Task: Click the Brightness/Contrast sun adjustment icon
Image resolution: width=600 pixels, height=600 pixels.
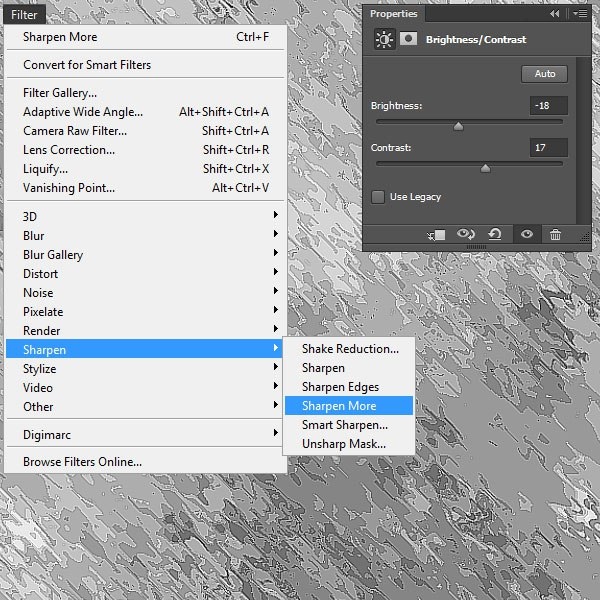Action: click(384, 39)
